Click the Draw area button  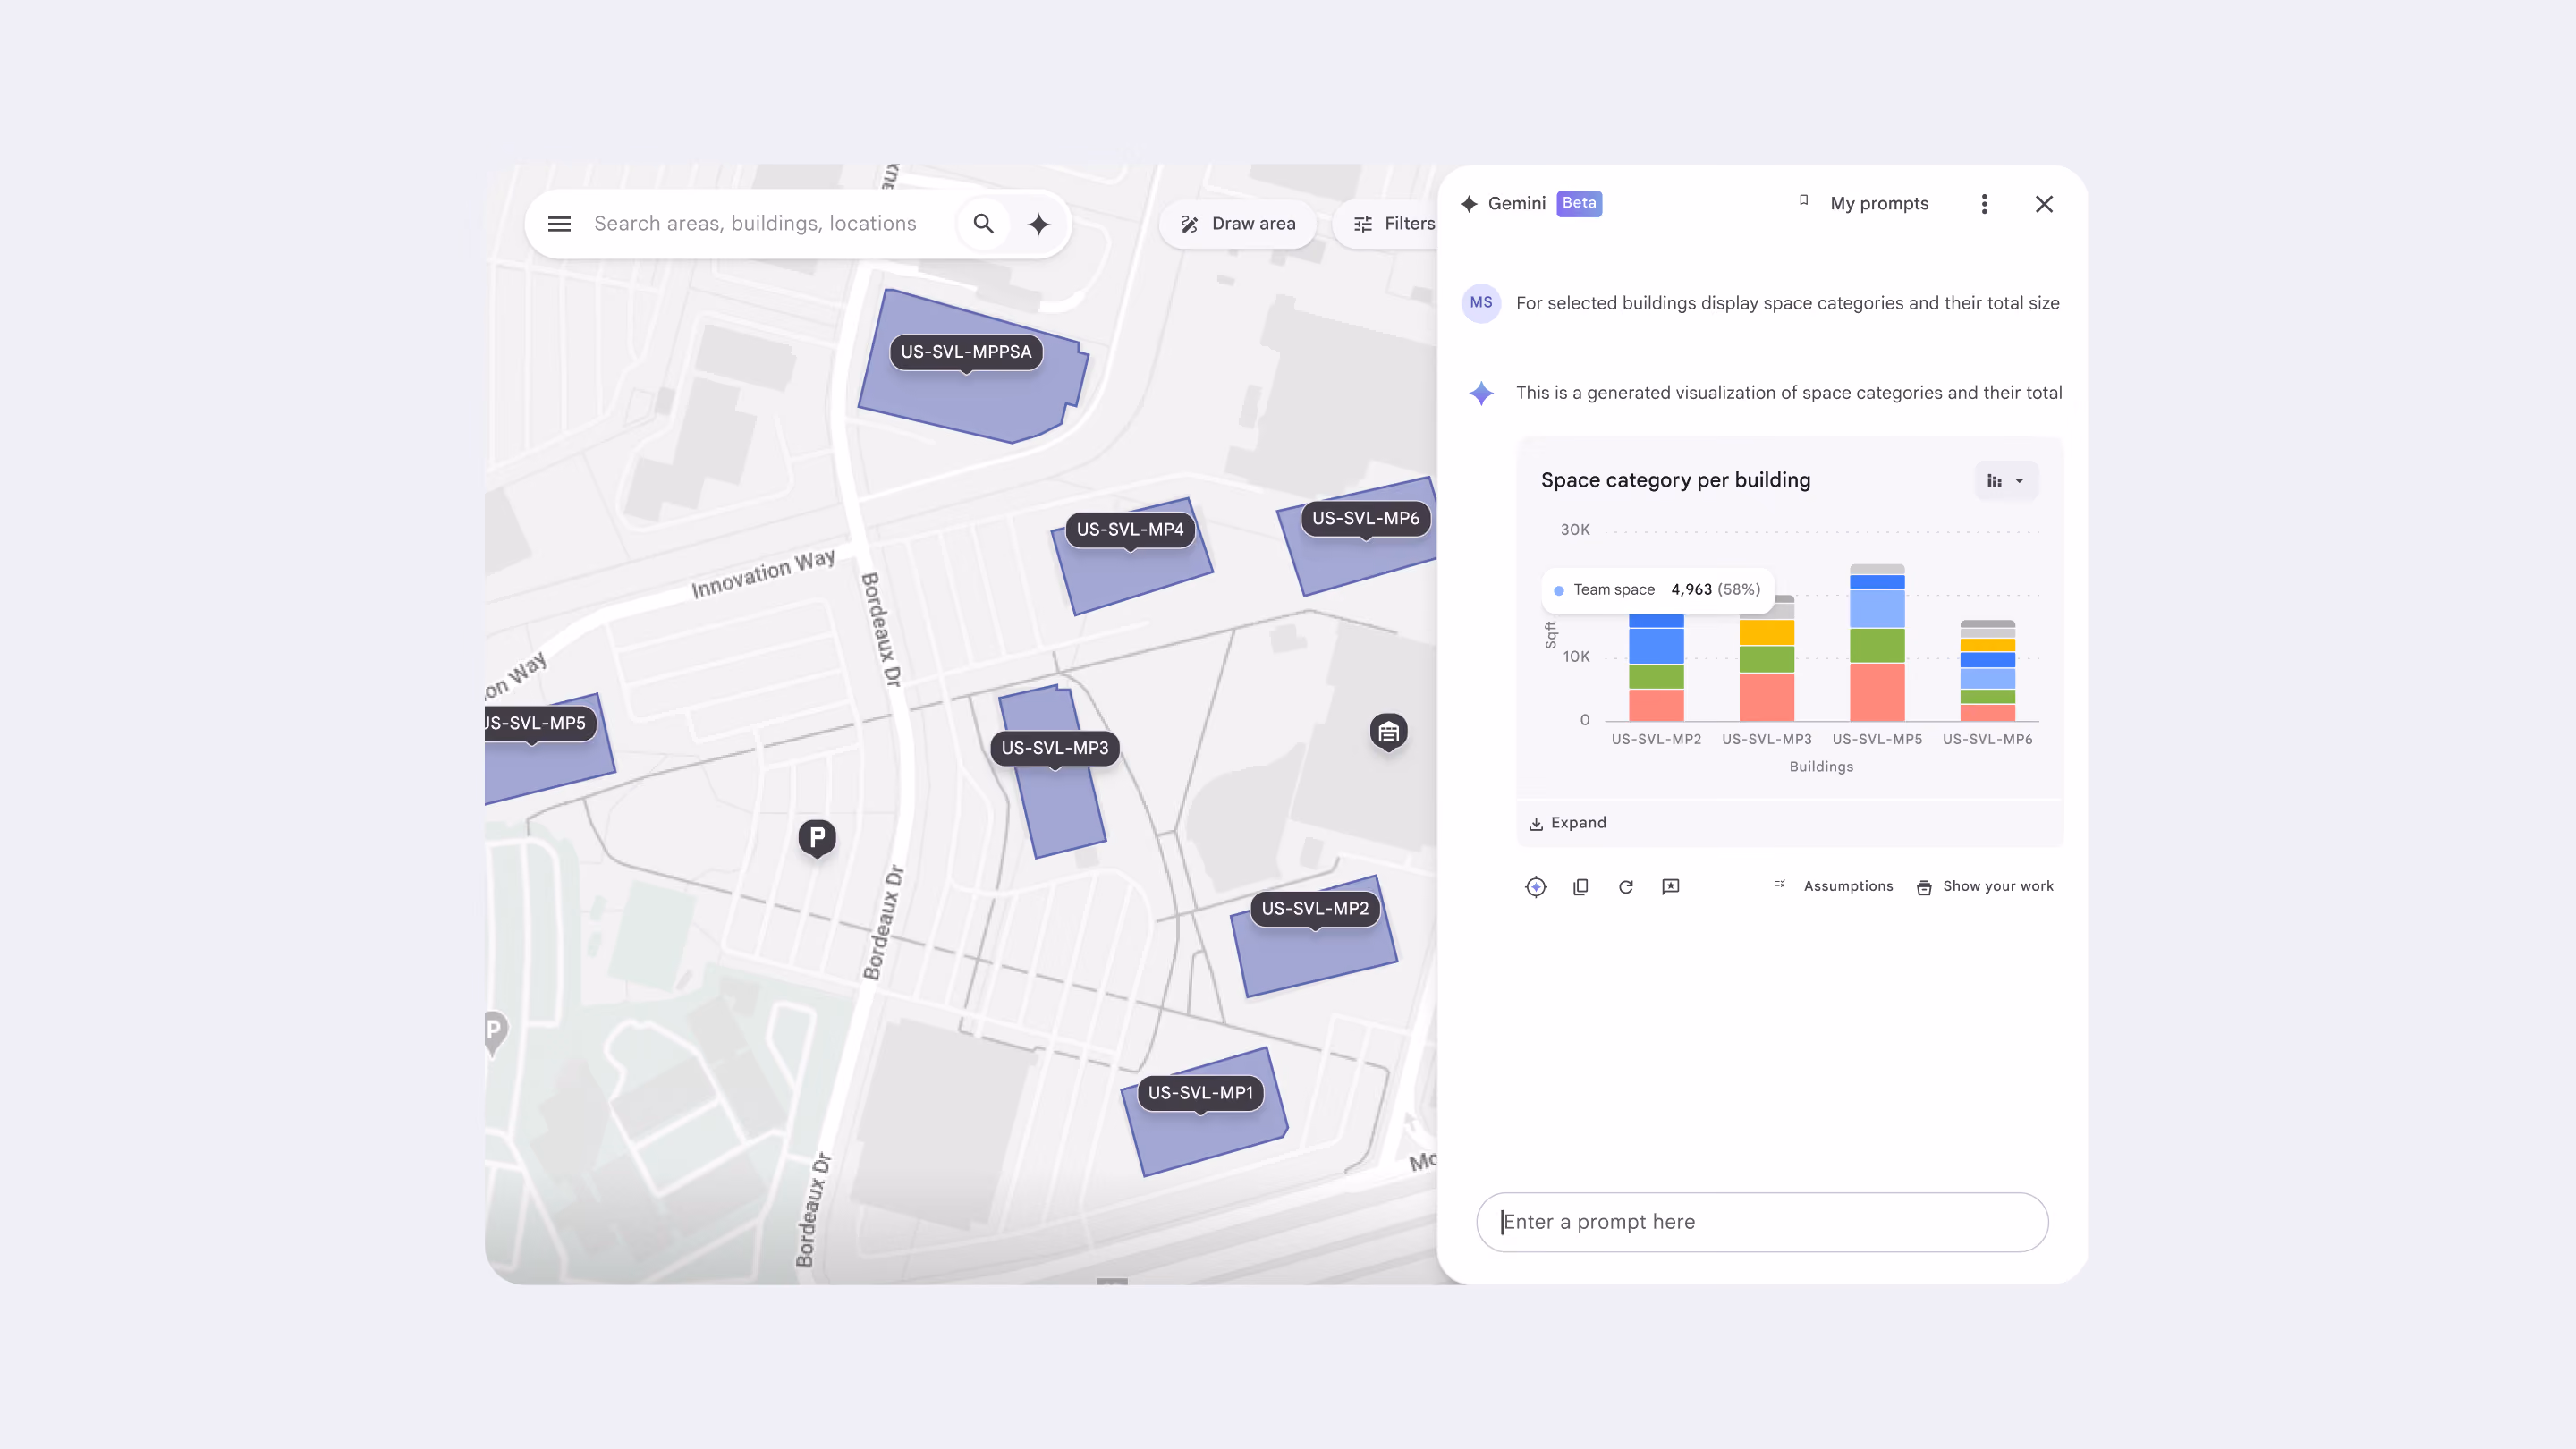coord(1238,224)
